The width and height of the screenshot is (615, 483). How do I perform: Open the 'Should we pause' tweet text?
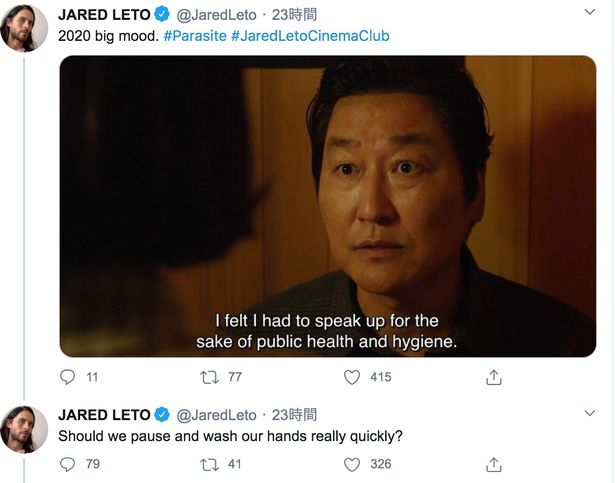231,436
